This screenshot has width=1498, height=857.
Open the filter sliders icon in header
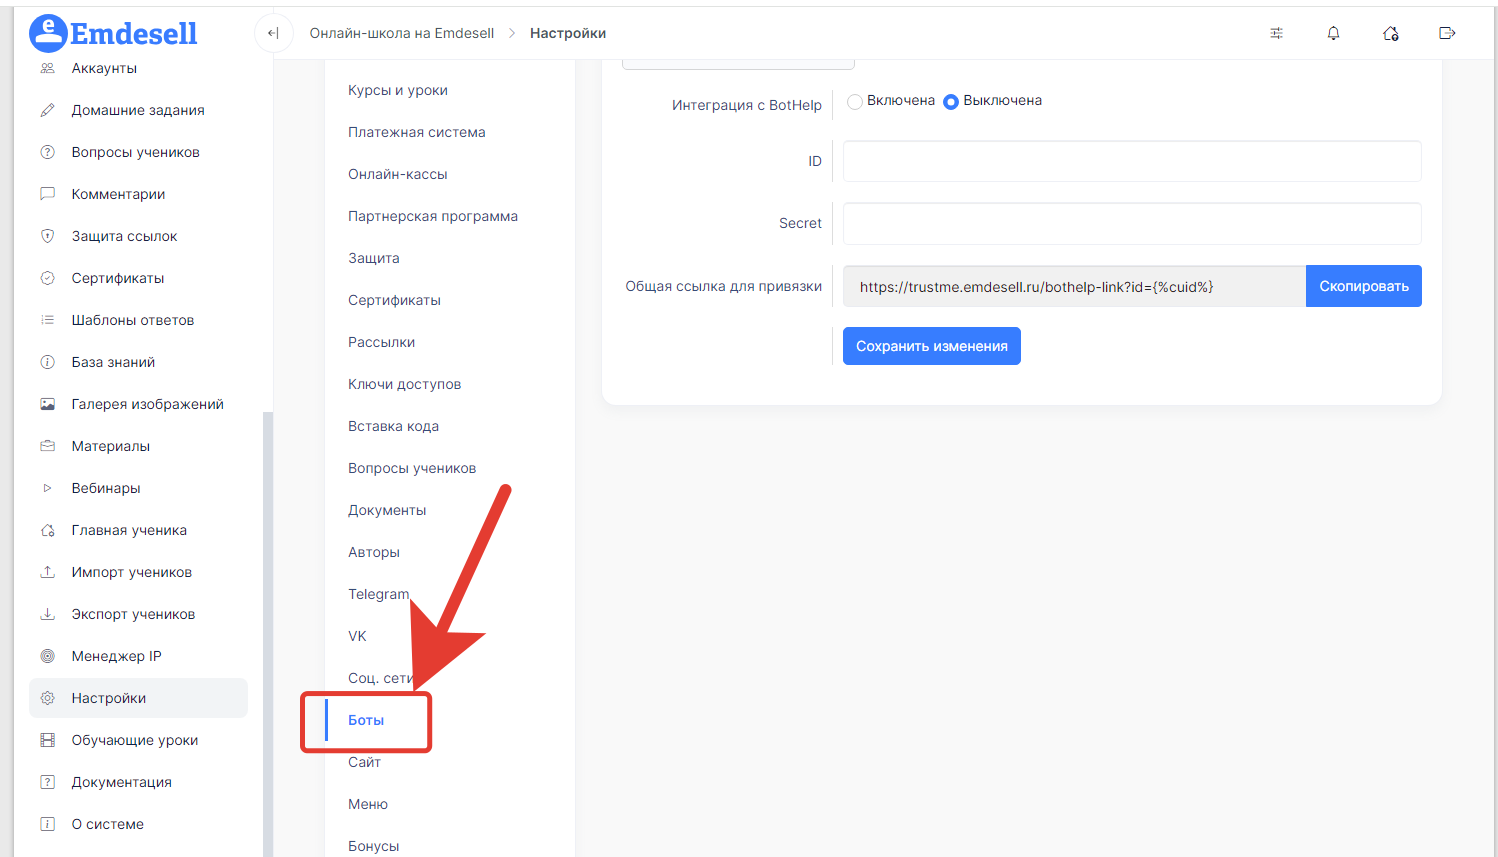click(1276, 33)
